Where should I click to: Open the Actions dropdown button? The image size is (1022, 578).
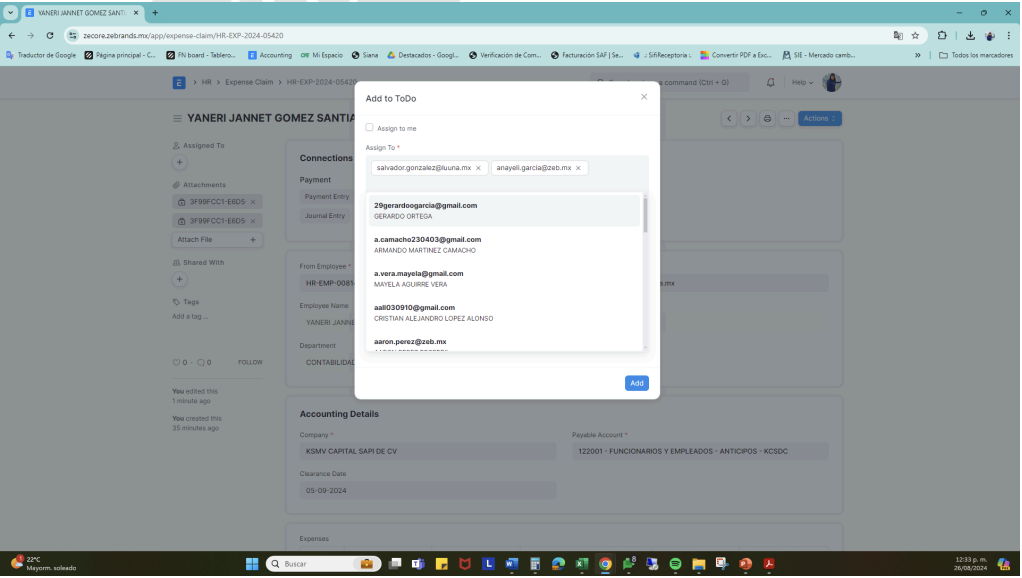(x=820, y=118)
